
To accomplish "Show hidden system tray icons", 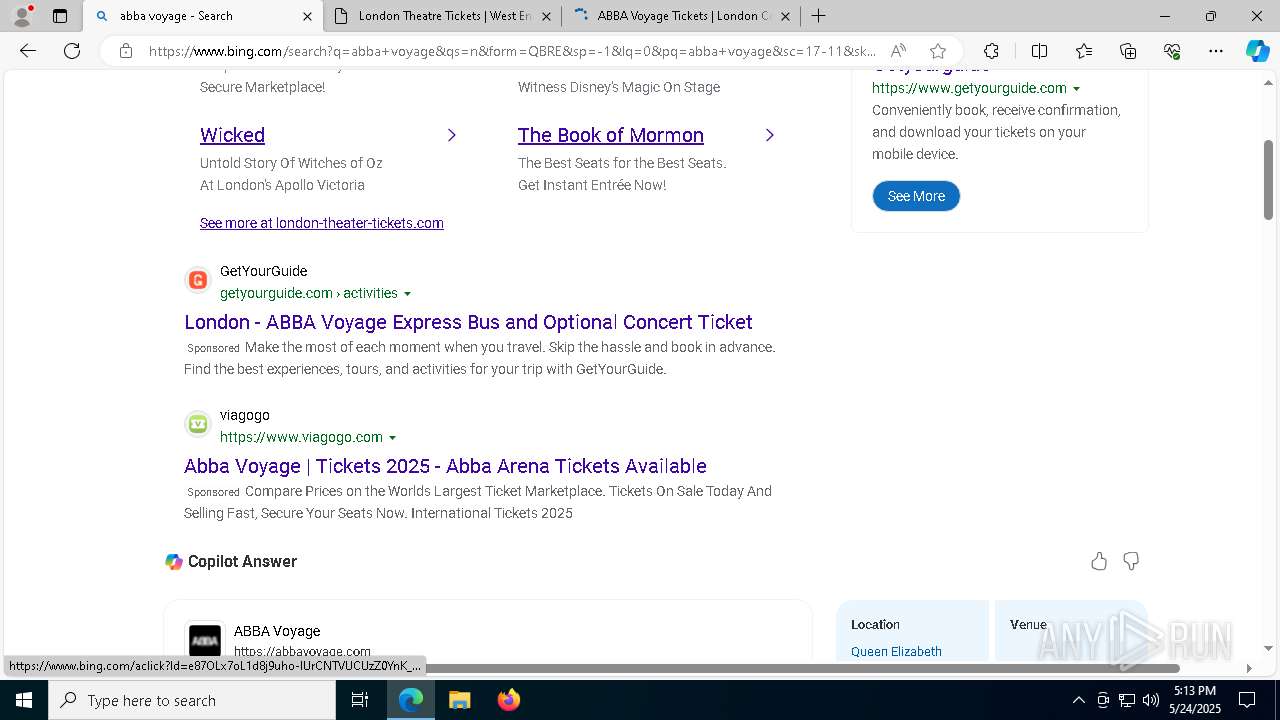I will click(x=1078, y=700).
